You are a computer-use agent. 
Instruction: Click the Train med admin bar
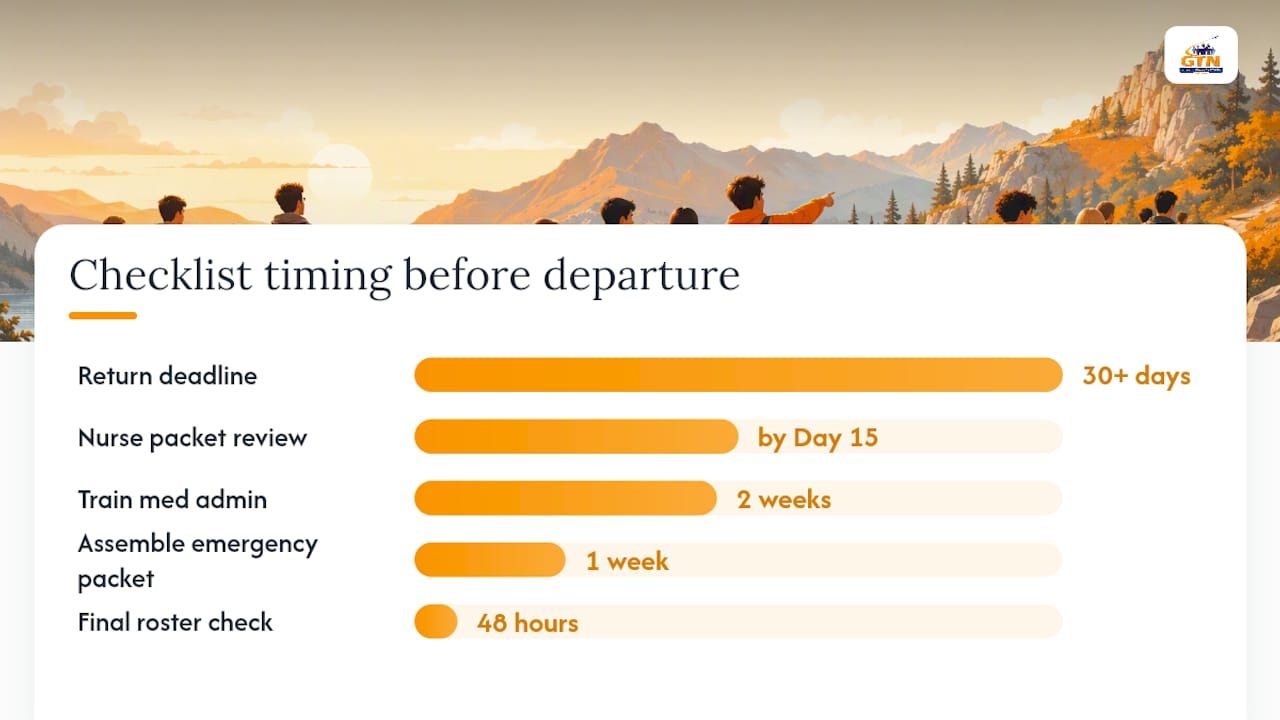[738, 499]
